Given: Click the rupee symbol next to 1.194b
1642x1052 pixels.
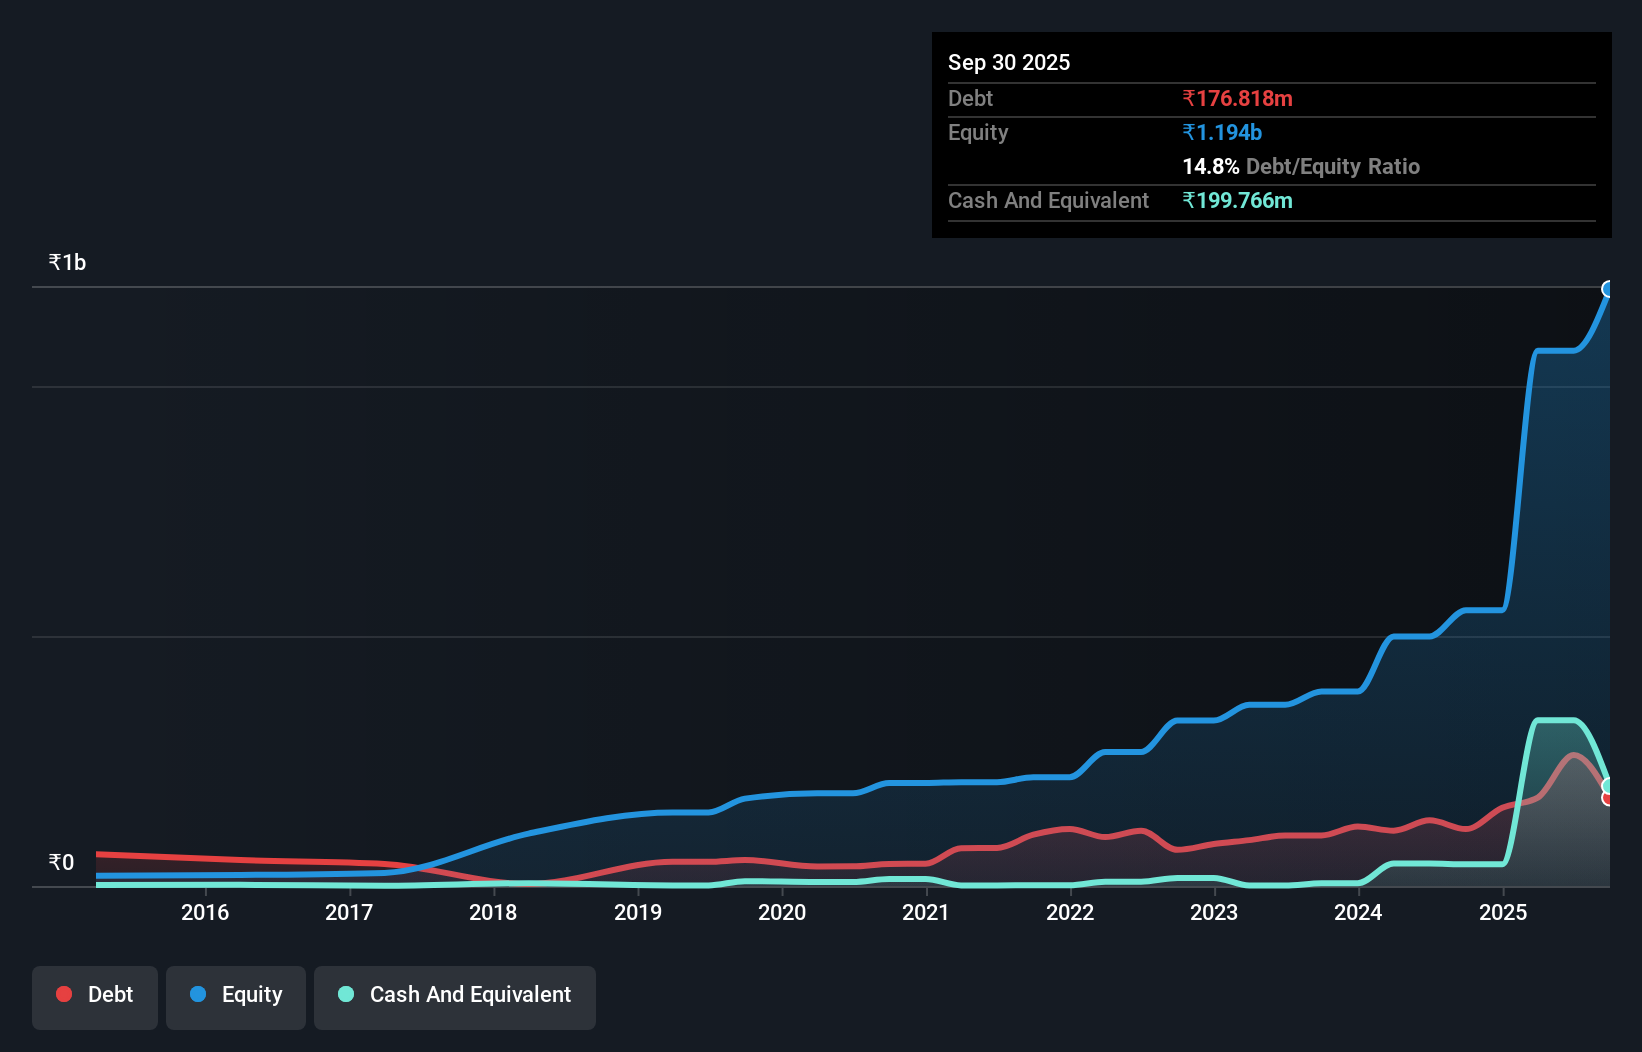Looking at the screenshot, I should [x=1189, y=132].
